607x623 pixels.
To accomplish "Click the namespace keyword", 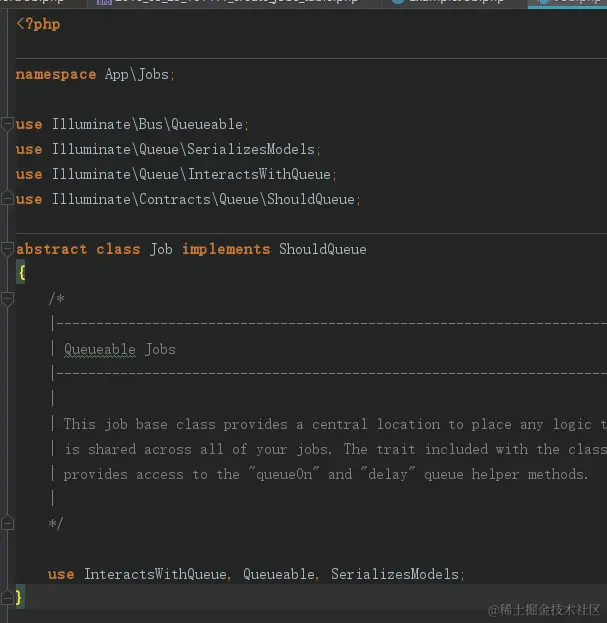I will [56, 74].
